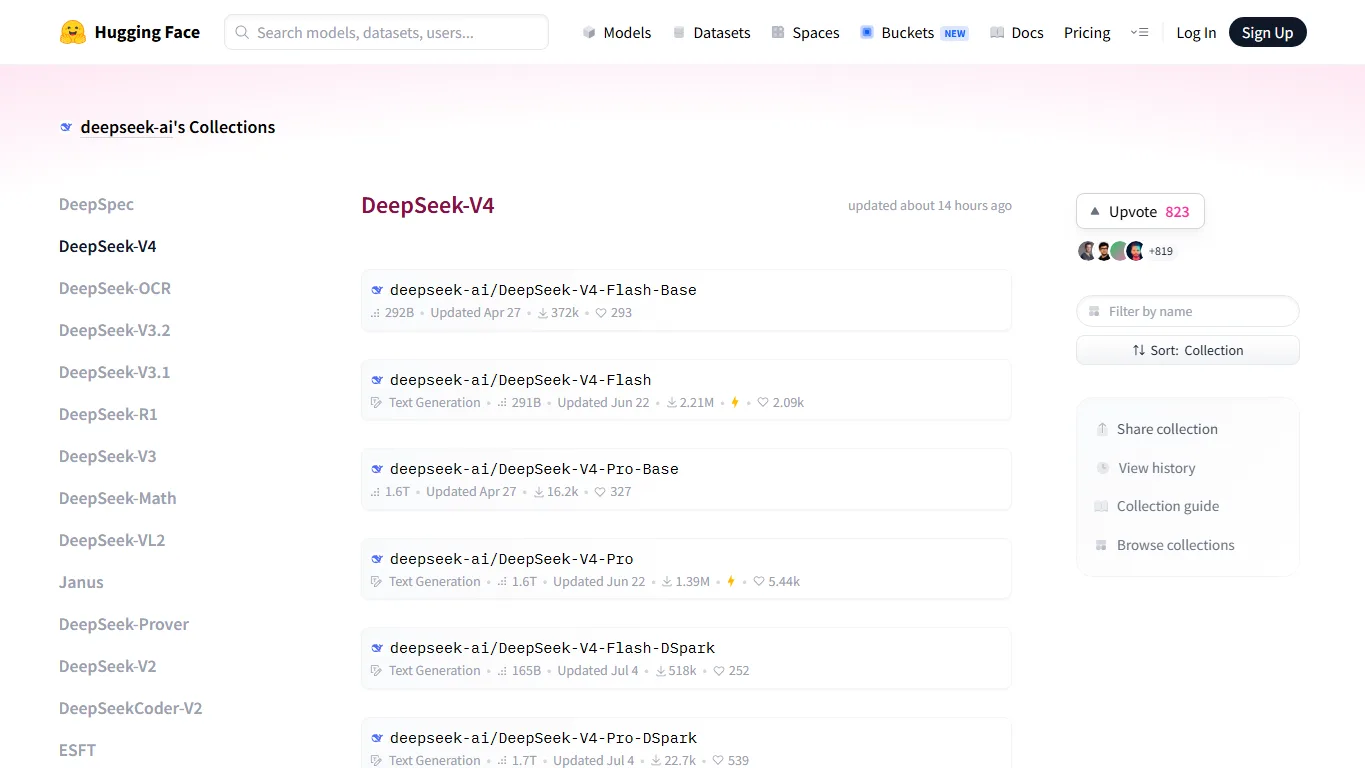Select the DeepSpec collection in sidebar
Image resolution: width=1365 pixels, height=768 pixels.
point(96,204)
